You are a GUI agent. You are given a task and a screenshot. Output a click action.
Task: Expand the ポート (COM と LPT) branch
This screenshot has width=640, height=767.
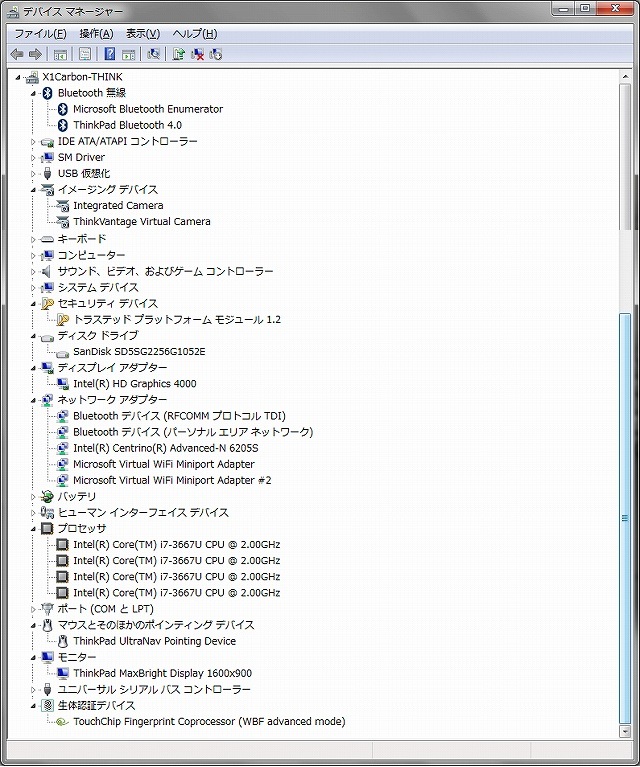point(33,609)
